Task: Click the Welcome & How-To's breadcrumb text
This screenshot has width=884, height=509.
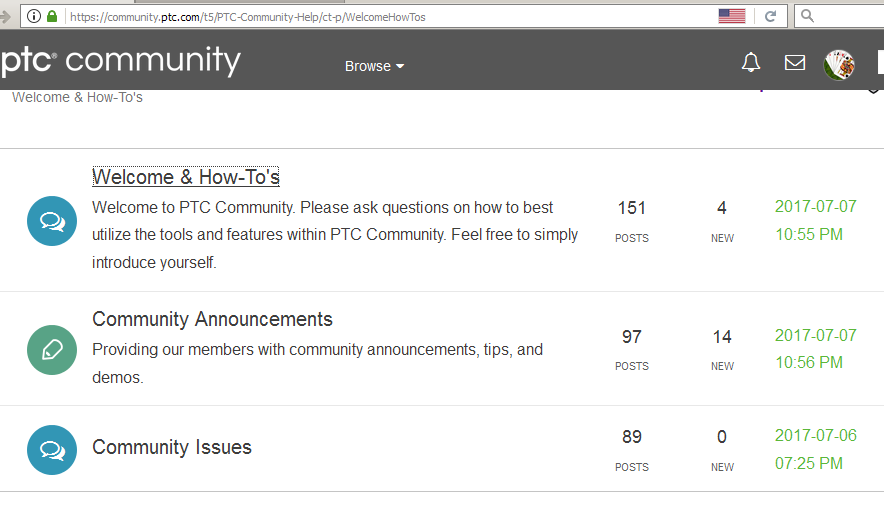Action: (x=77, y=97)
